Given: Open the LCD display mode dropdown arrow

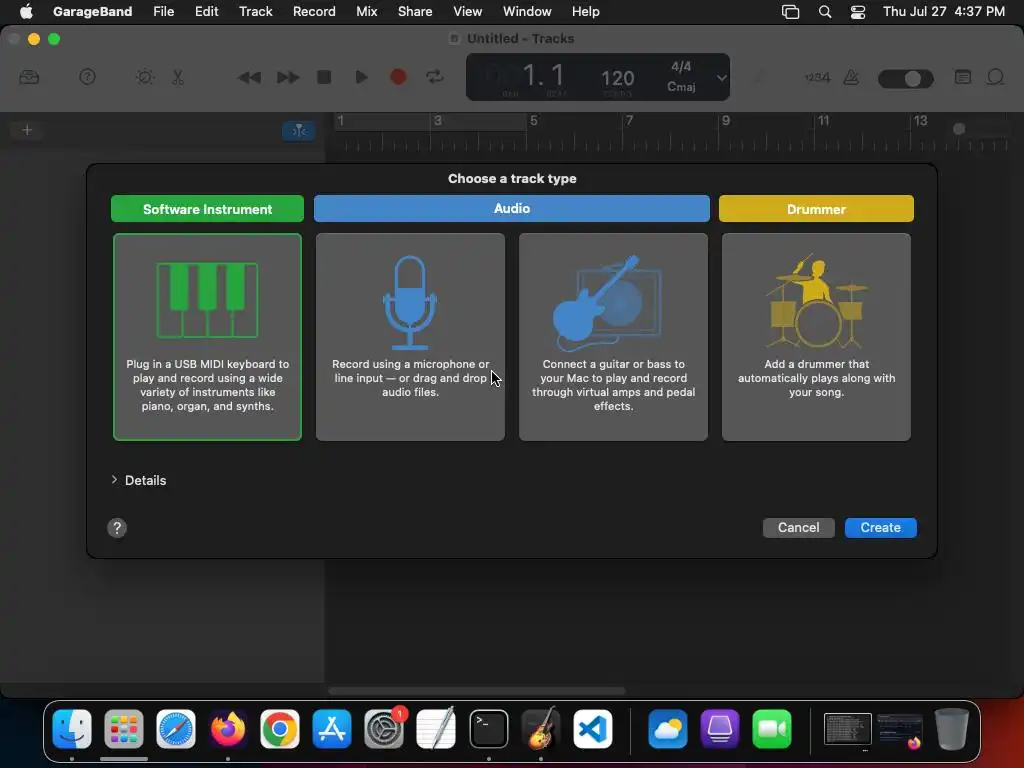Looking at the screenshot, I should coord(721,77).
